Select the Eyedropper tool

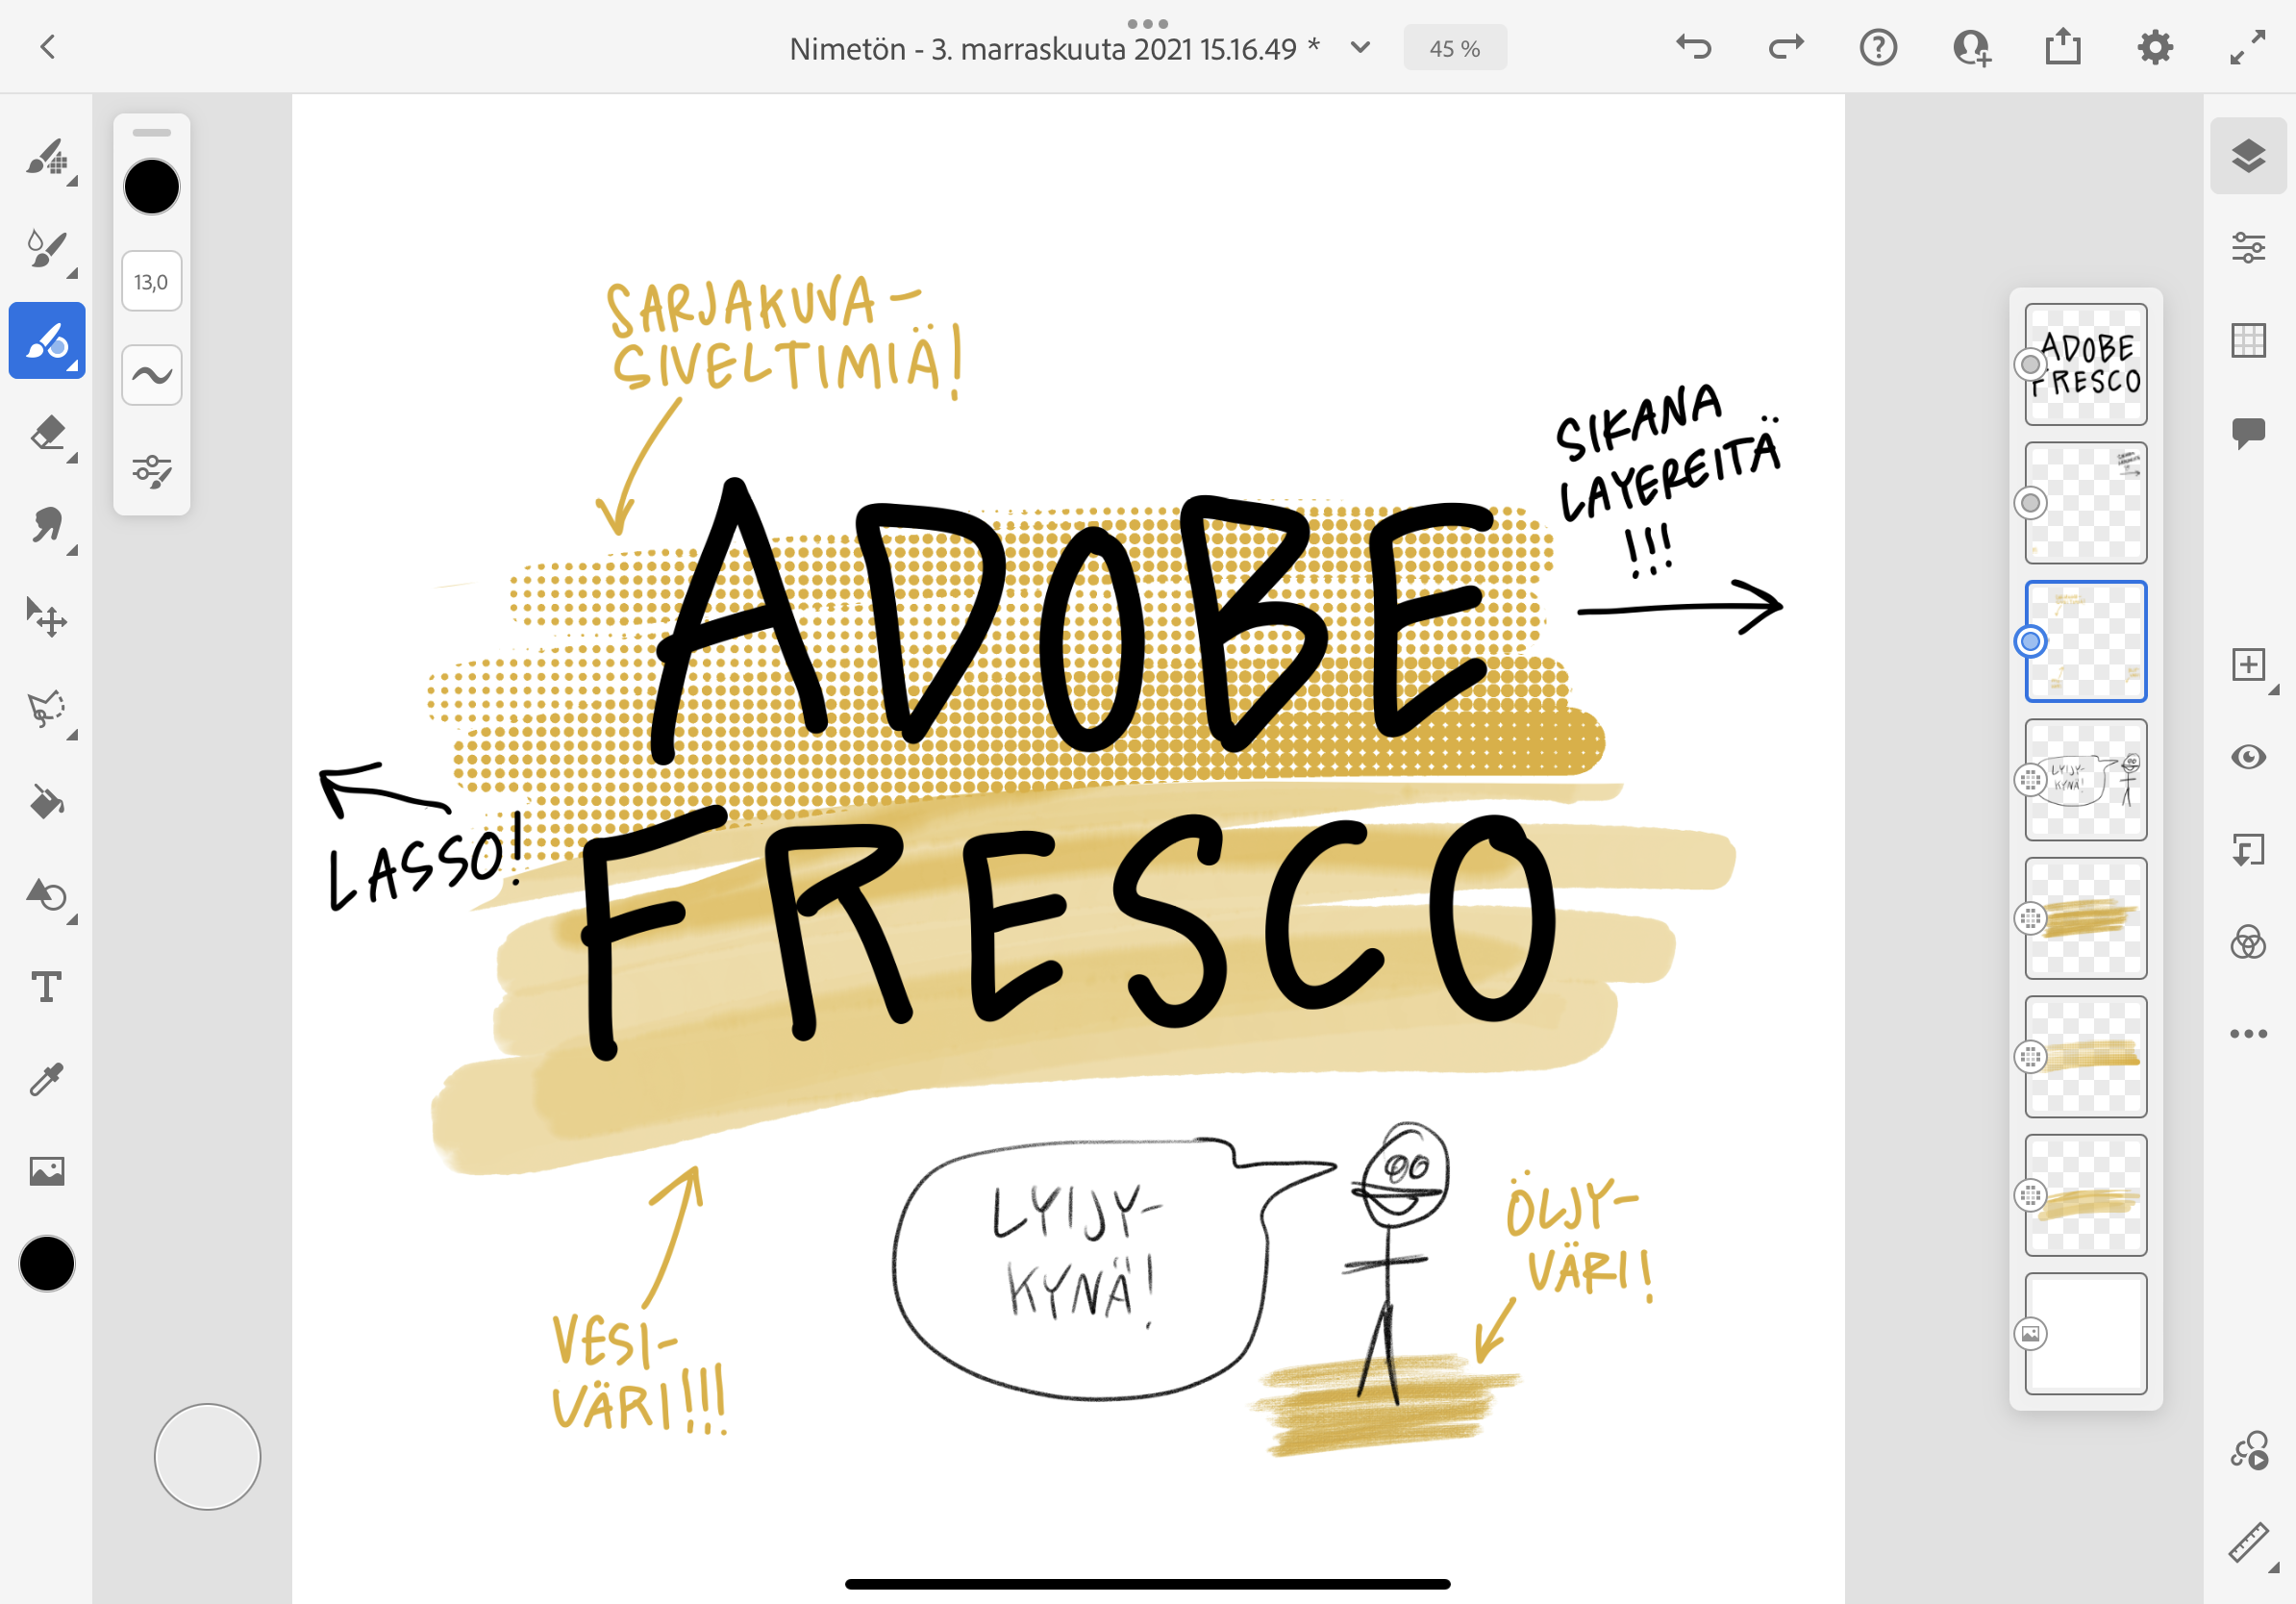[47, 1079]
